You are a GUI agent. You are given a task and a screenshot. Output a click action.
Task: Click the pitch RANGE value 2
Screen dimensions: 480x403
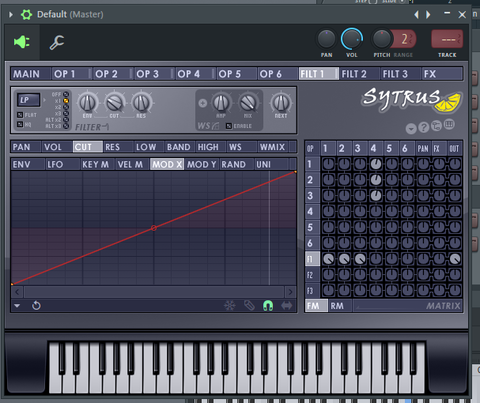(405, 39)
